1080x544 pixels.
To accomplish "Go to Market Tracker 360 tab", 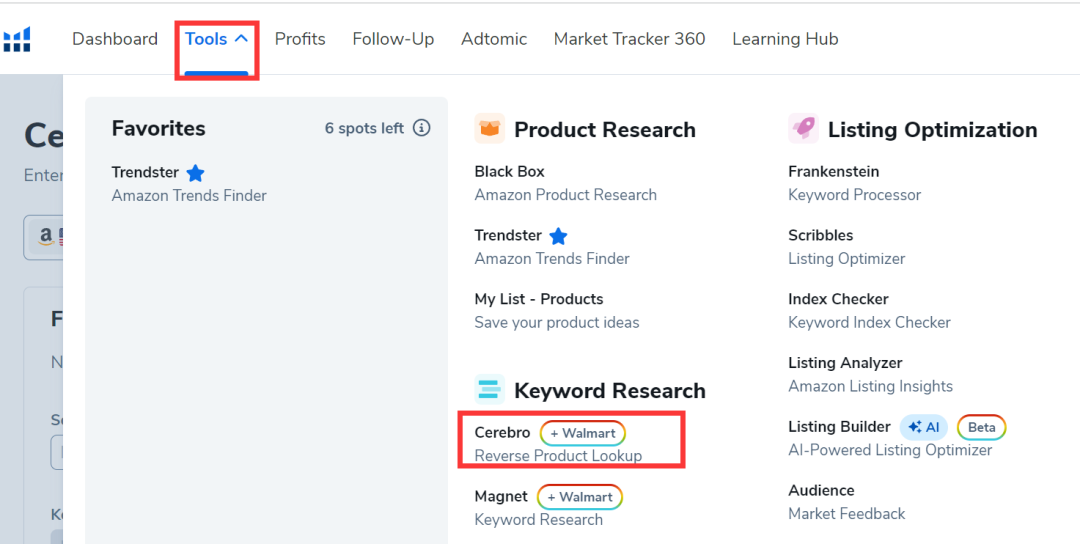I will [629, 39].
